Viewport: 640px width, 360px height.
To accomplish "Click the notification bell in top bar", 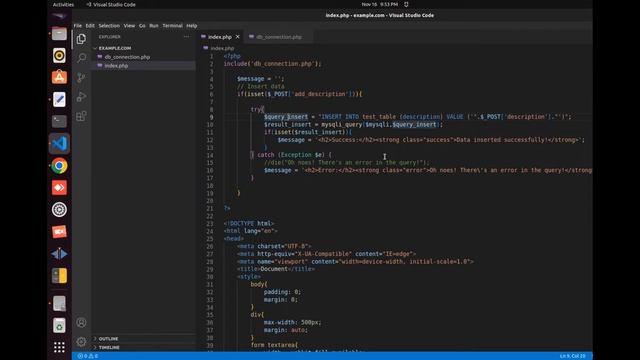I will pos(406,4).
